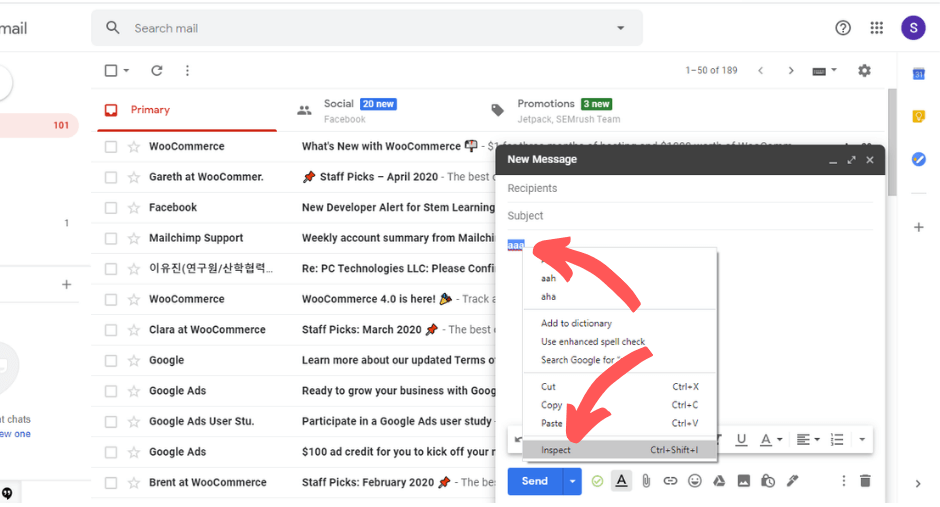Underline the selected text

tap(741, 439)
